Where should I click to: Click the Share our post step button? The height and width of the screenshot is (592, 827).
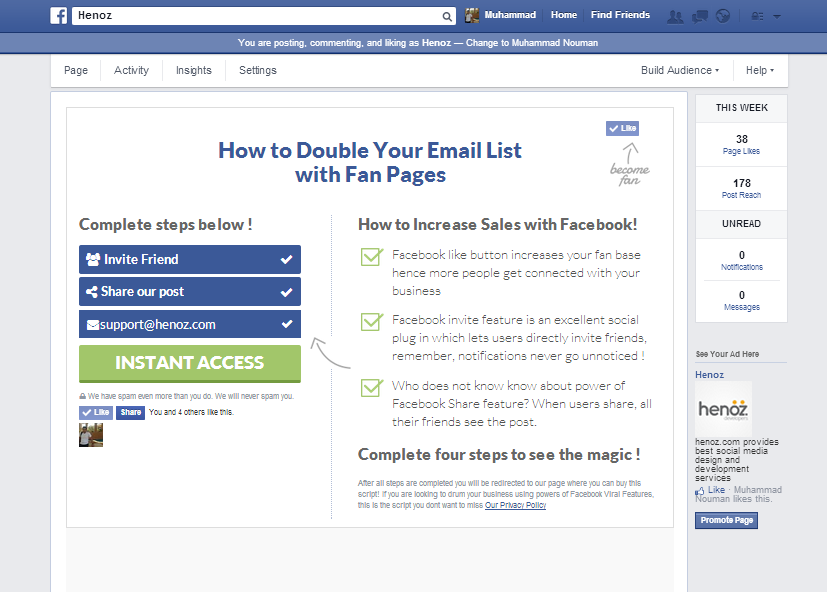point(190,292)
